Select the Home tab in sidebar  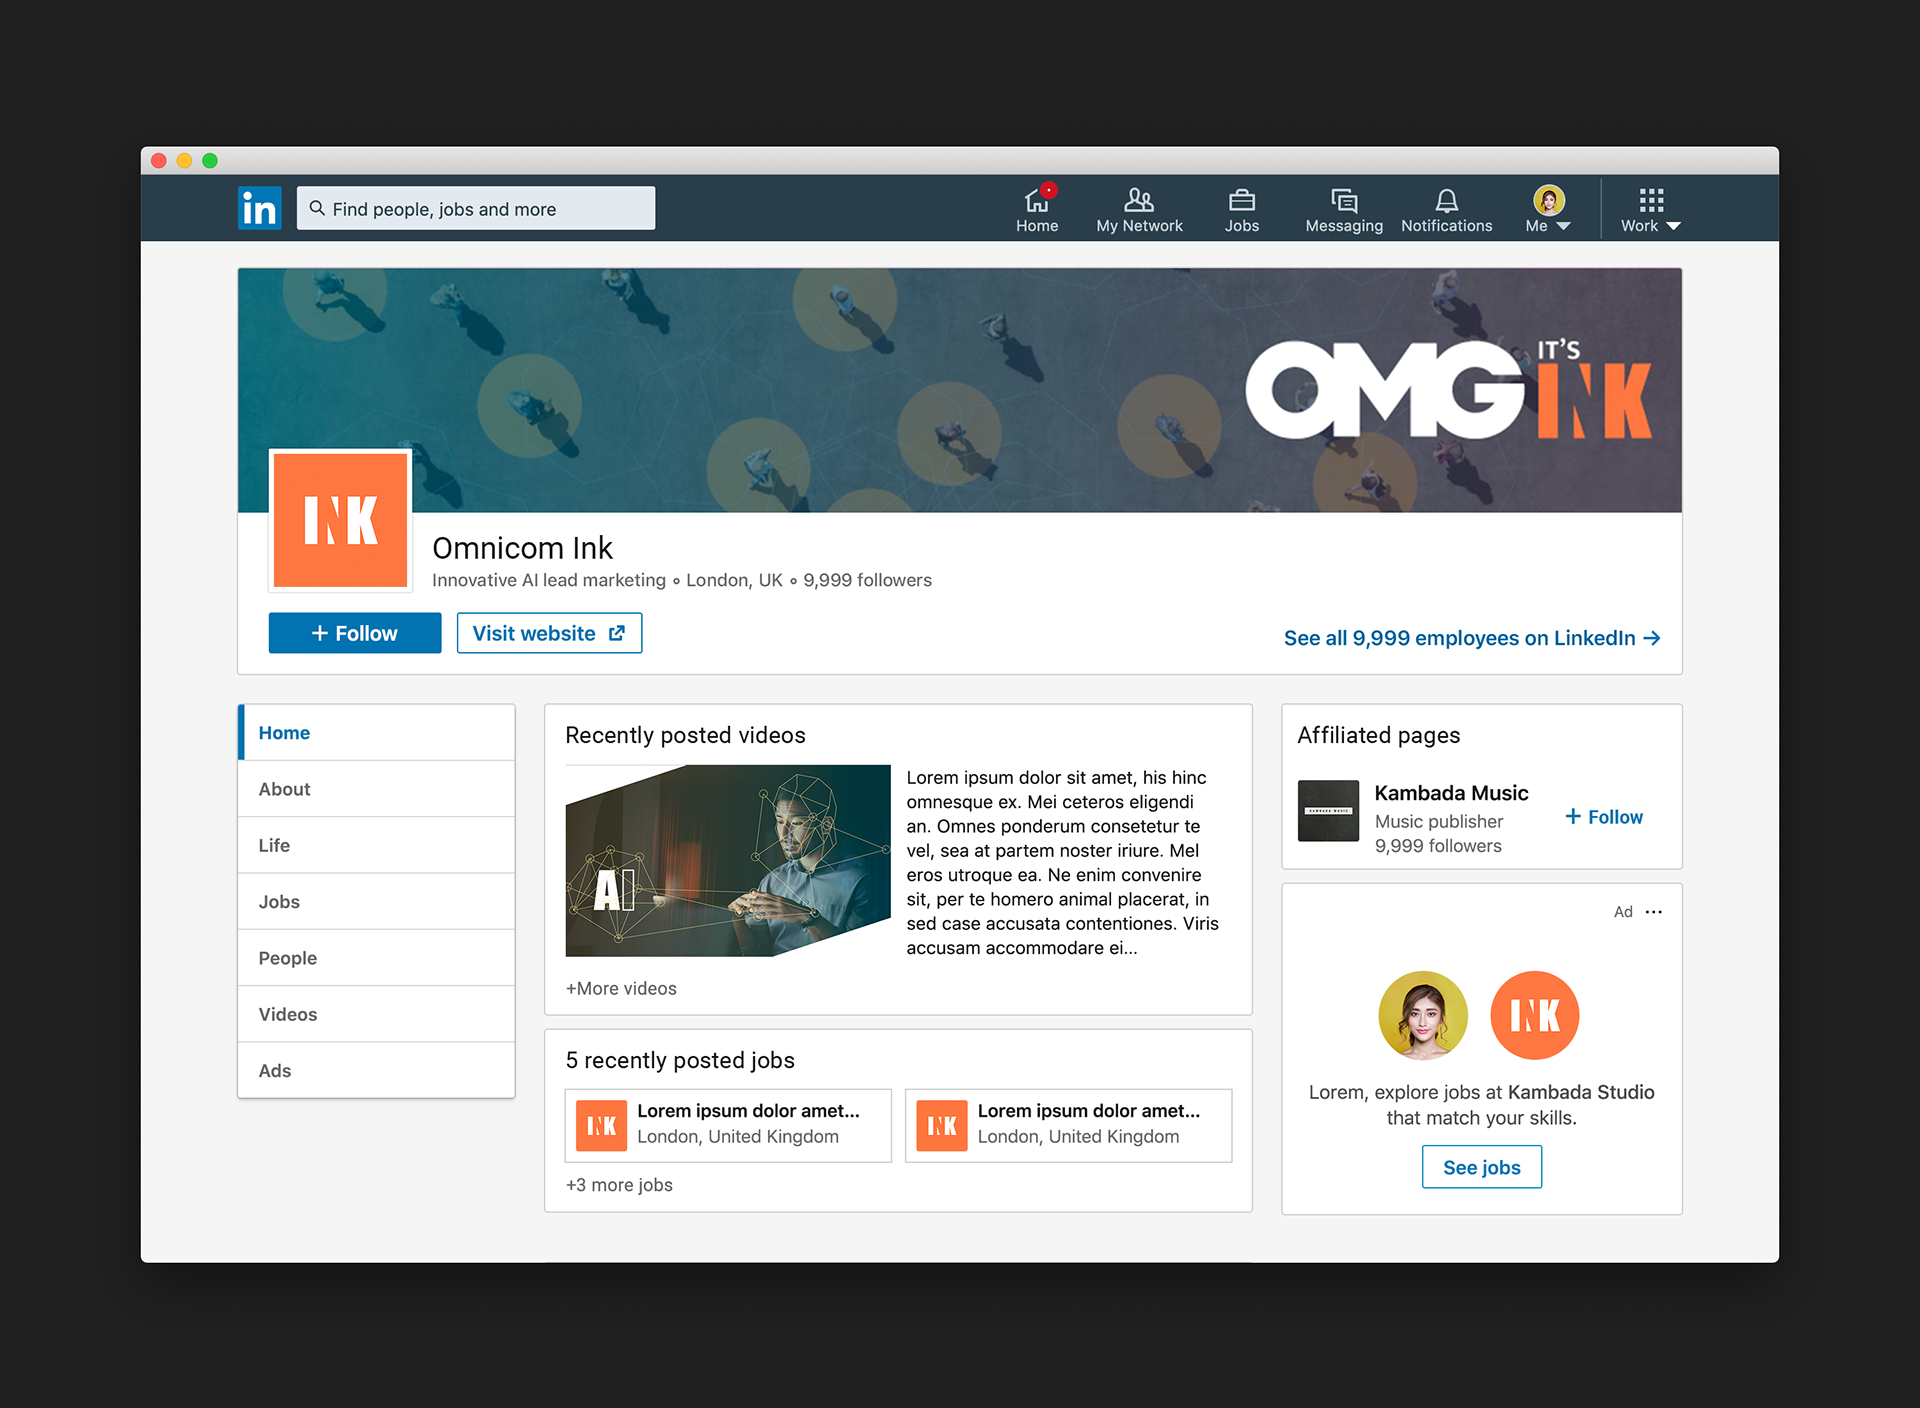[377, 733]
